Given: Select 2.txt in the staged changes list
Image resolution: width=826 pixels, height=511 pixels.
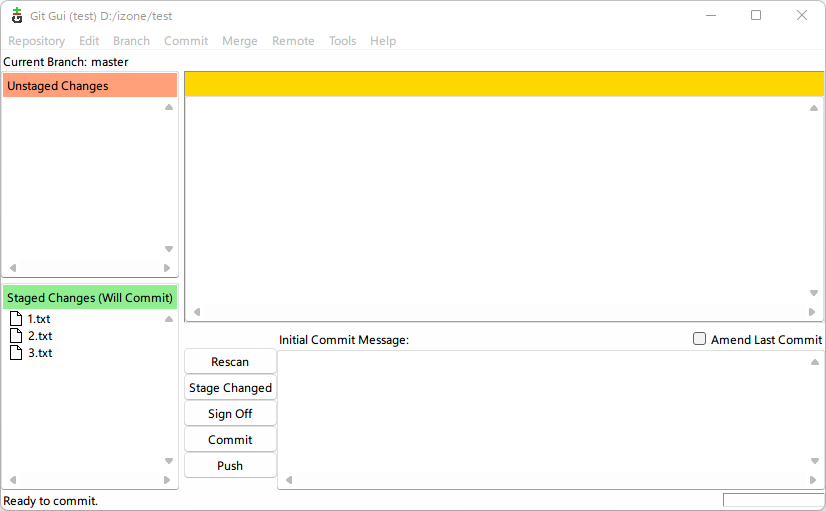Looking at the screenshot, I should [x=40, y=336].
